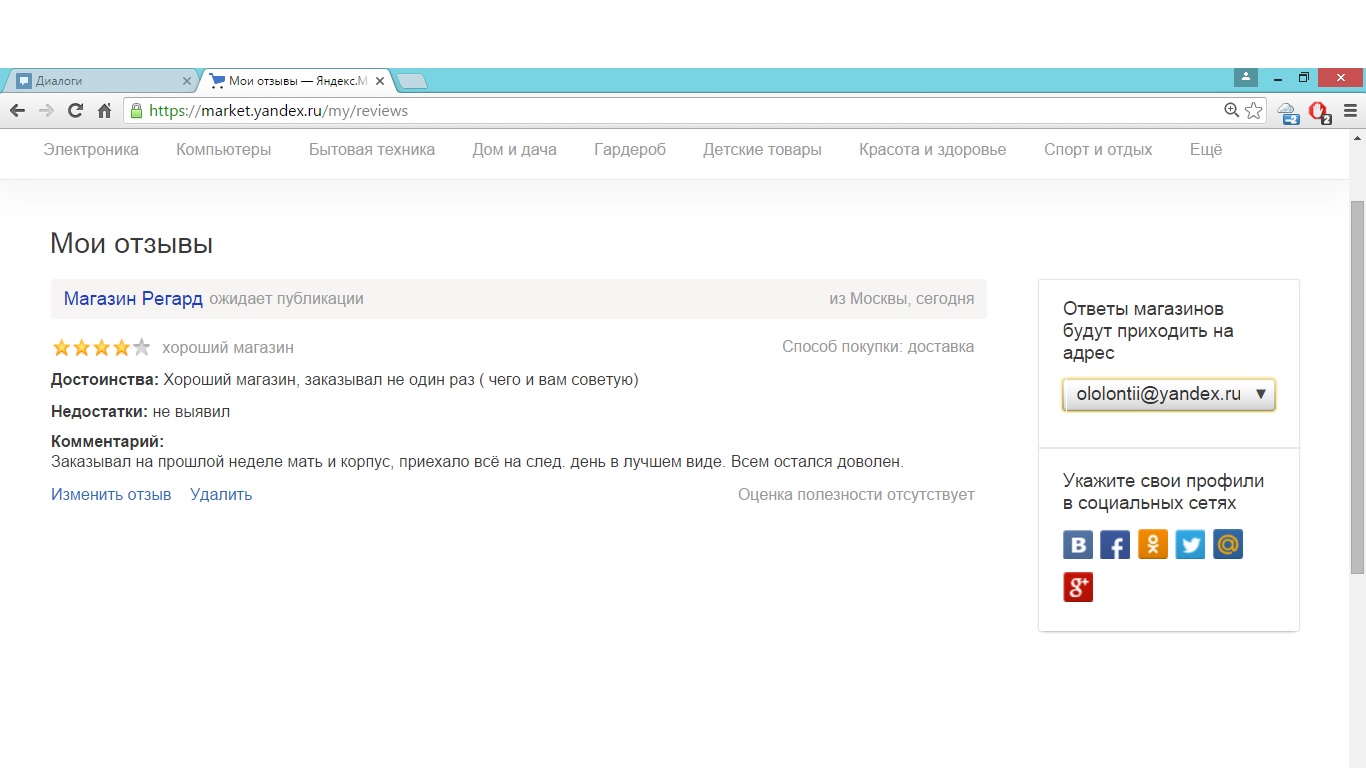Open the ololontii@yandex.ru email dropdown
The image size is (1366, 768).
pos(1169,395)
